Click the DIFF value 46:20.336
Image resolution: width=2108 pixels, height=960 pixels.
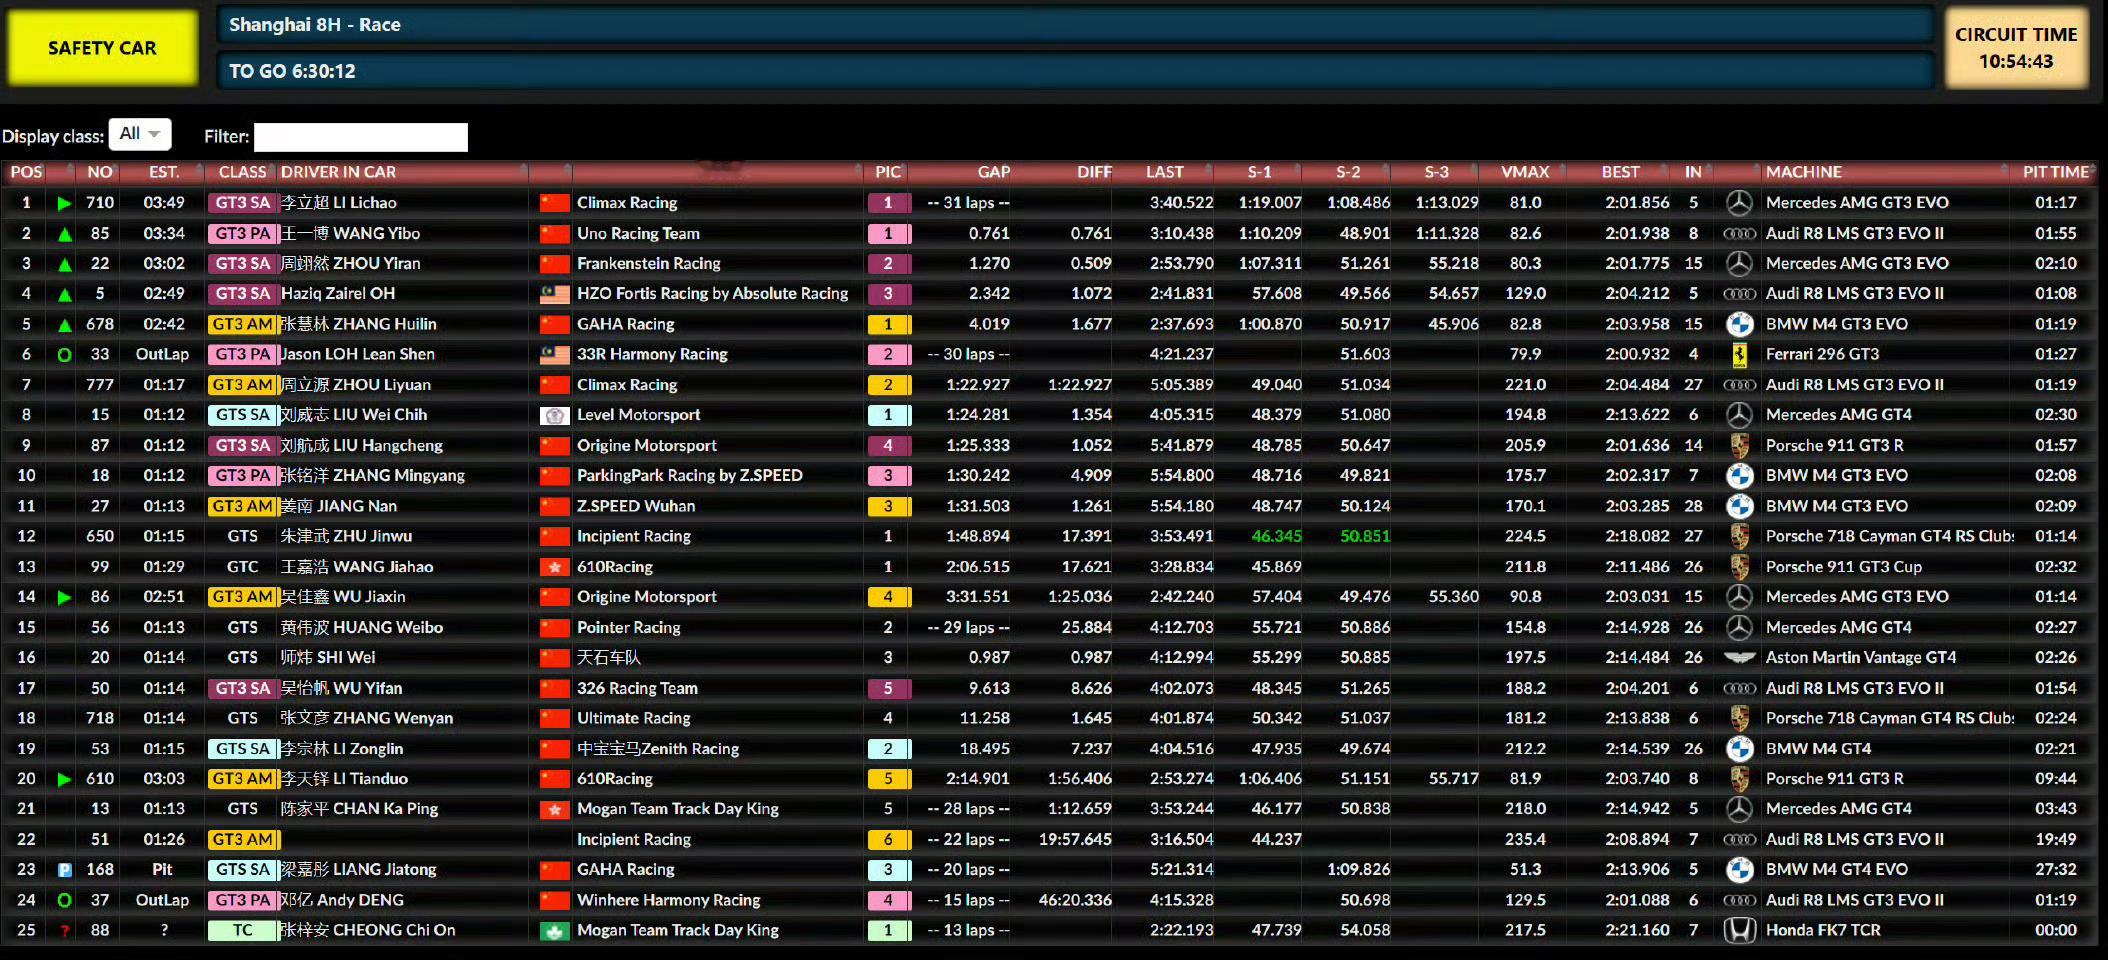(x=1075, y=900)
